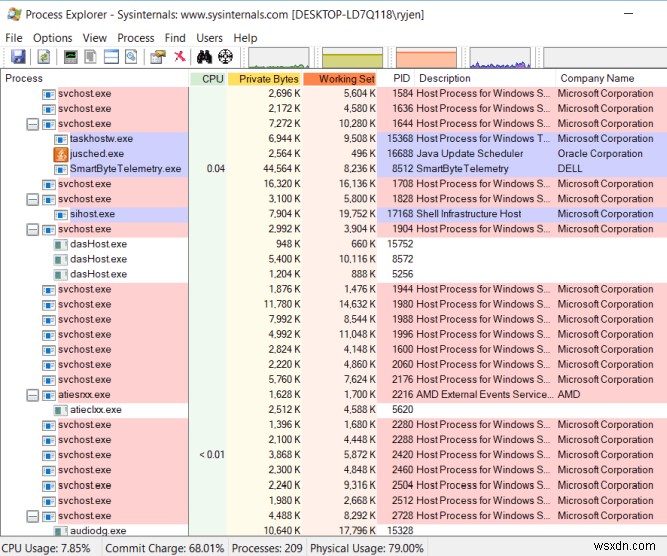Click the icon of svchost.exe PID 1708

pyautogui.click(x=48, y=184)
